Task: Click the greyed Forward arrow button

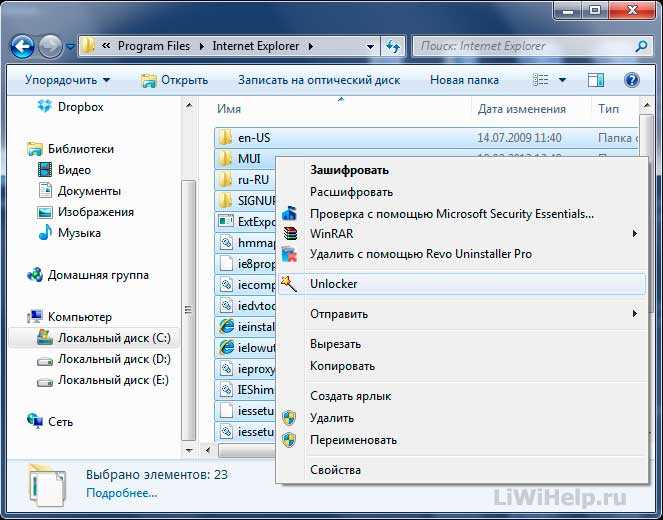Action: [x=50, y=47]
